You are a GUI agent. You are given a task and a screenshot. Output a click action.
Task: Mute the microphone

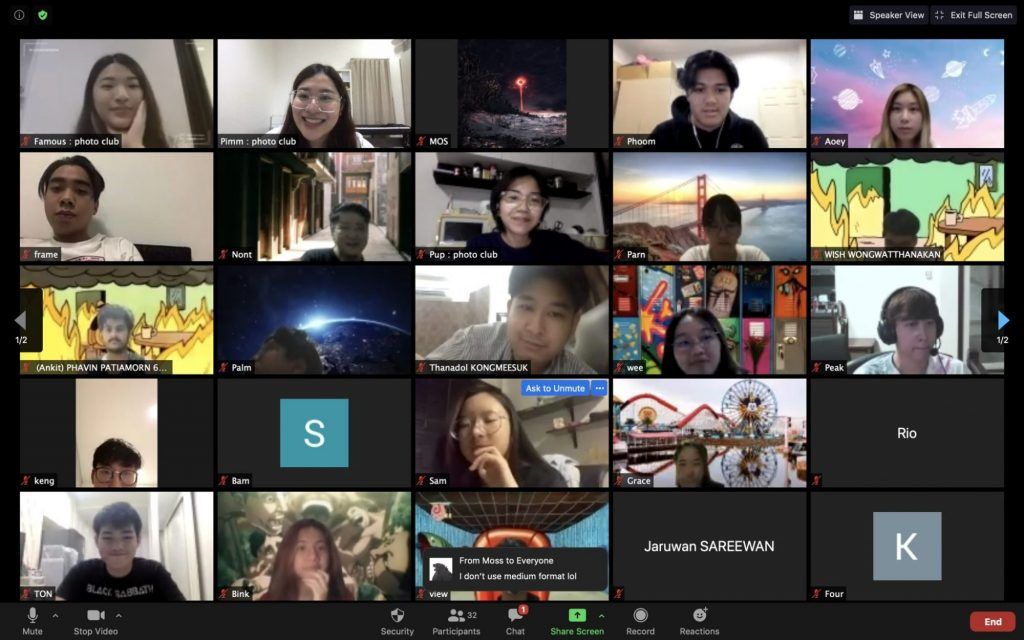point(32,619)
